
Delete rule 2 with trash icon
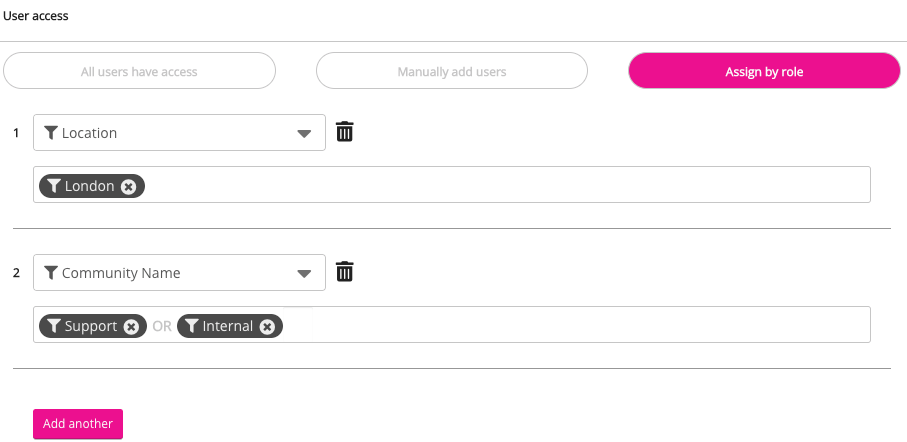tap(345, 272)
